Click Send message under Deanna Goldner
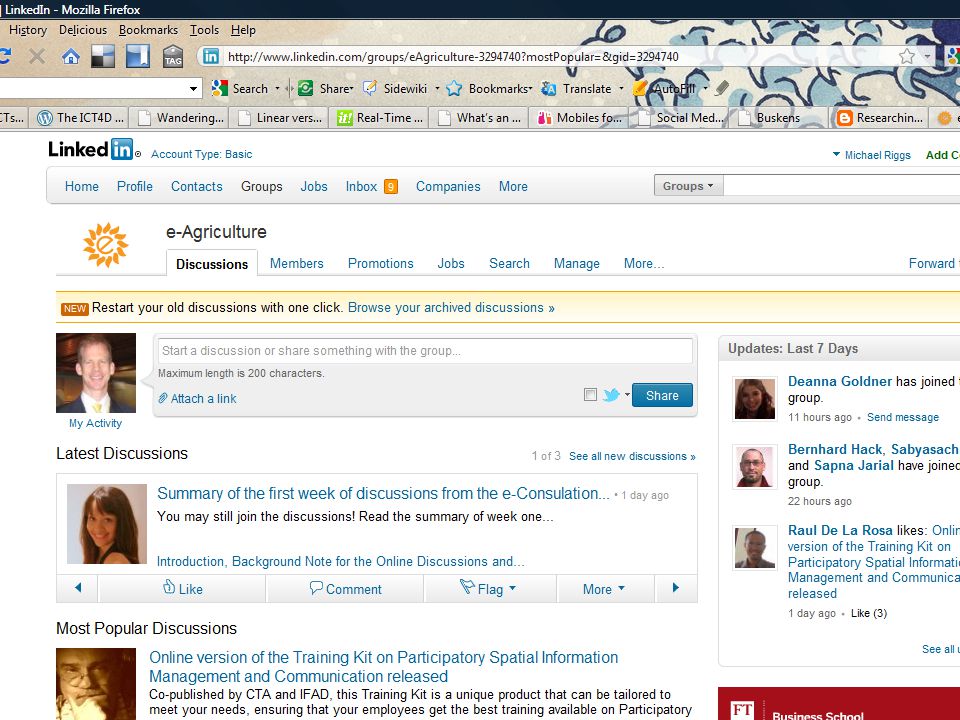The height and width of the screenshot is (720, 960). 902,417
